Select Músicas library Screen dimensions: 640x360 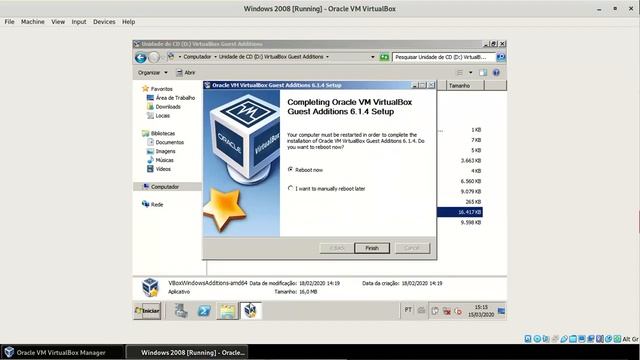click(x=160, y=160)
